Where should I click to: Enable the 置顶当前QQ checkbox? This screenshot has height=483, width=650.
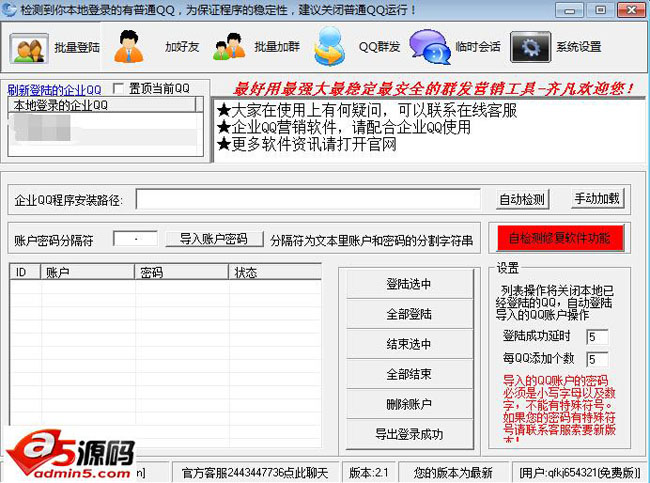point(120,88)
